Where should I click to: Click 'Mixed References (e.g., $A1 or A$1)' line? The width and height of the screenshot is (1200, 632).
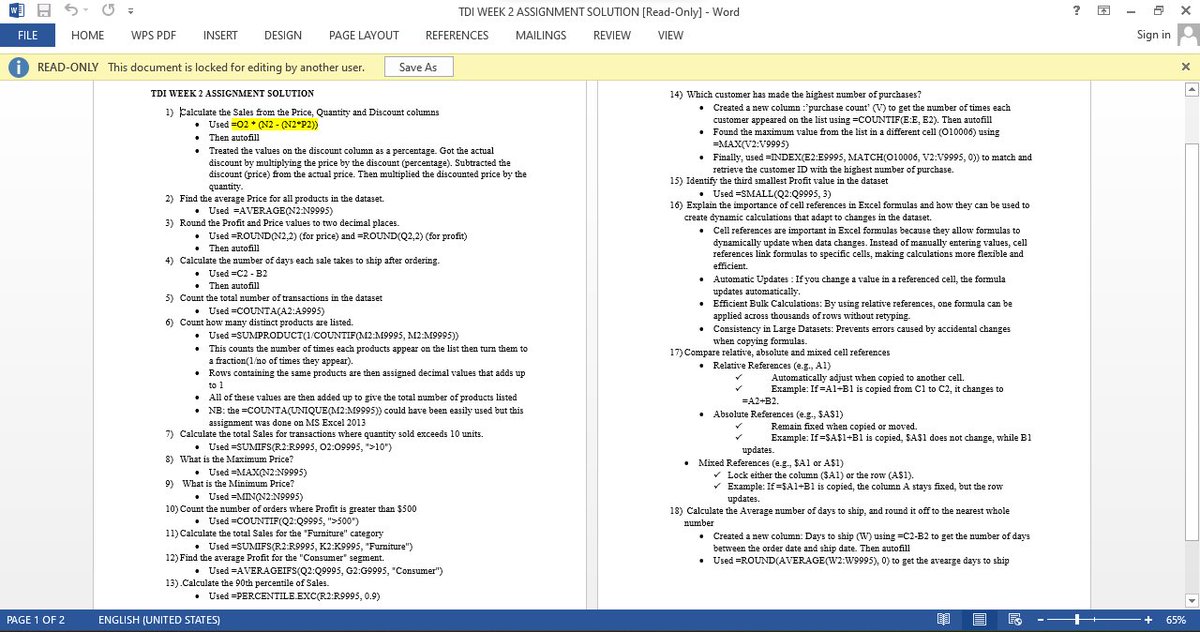point(770,463)
